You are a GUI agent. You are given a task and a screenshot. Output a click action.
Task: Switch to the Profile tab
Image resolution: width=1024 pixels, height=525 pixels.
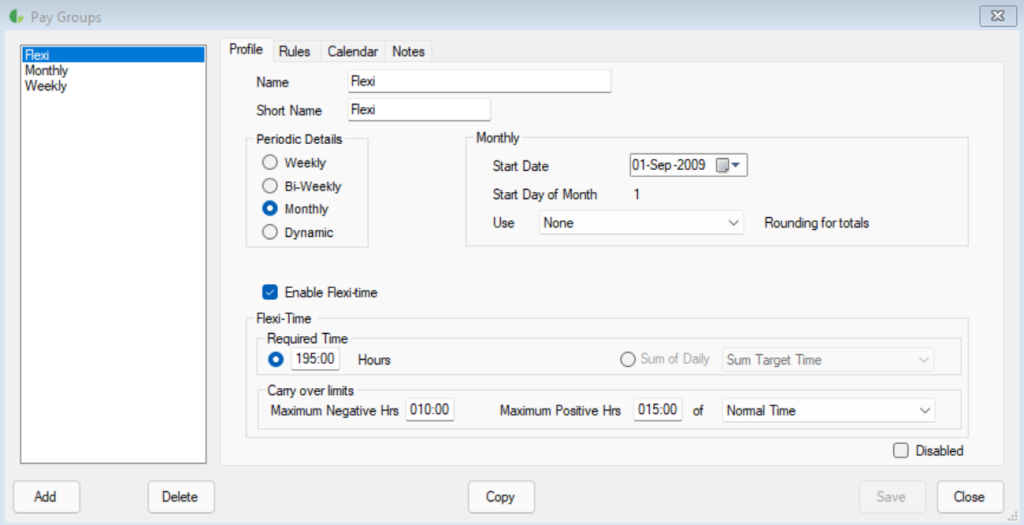pos(246,50)
